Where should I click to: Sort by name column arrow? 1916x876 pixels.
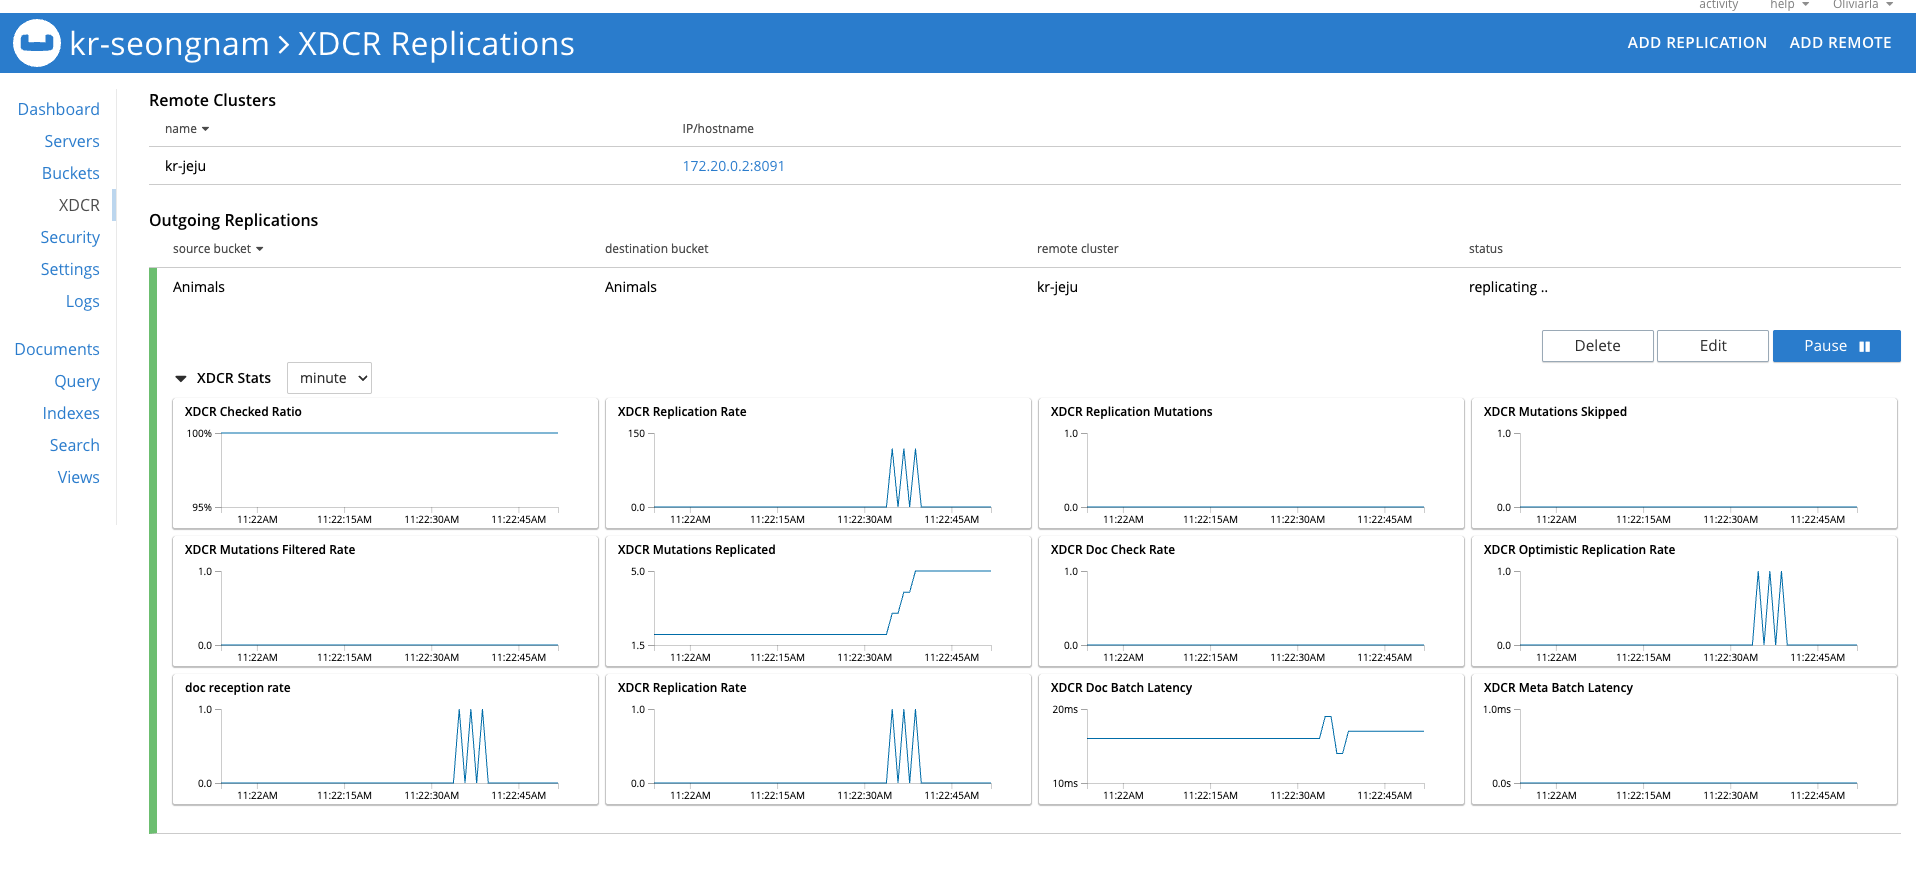205,129
